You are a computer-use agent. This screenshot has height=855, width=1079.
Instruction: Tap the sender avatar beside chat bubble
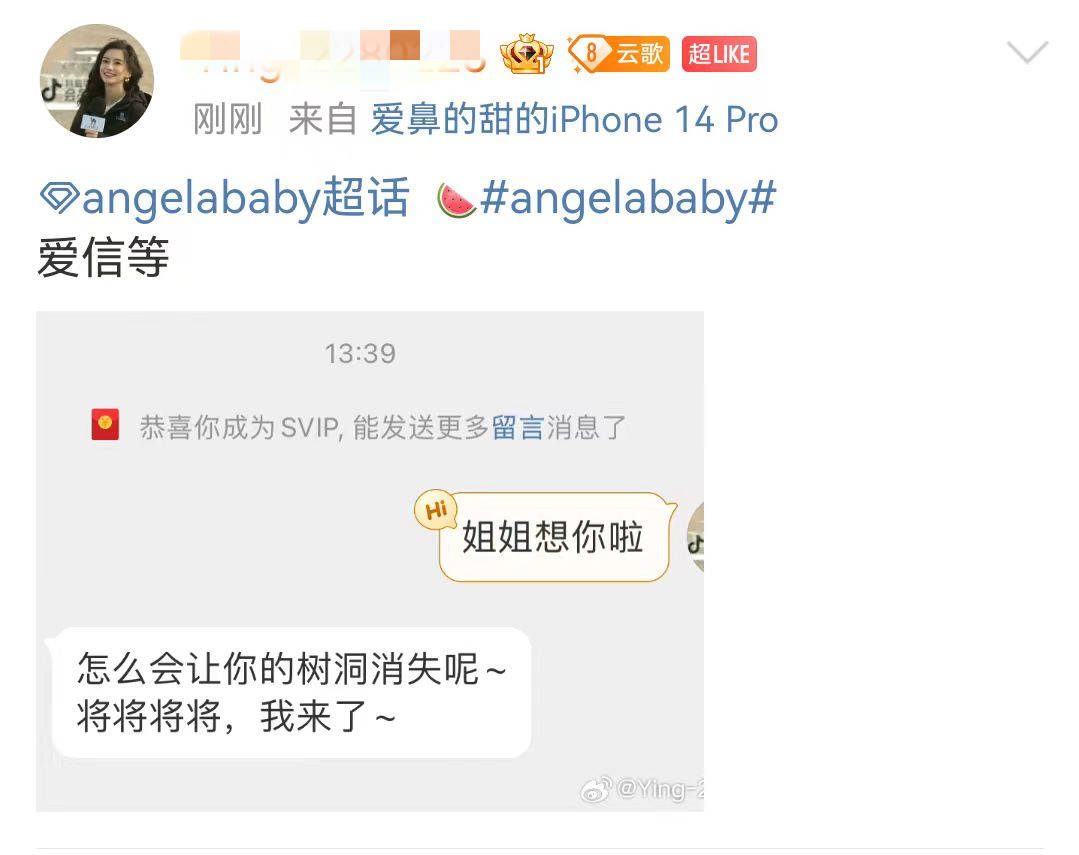point(695,537)
